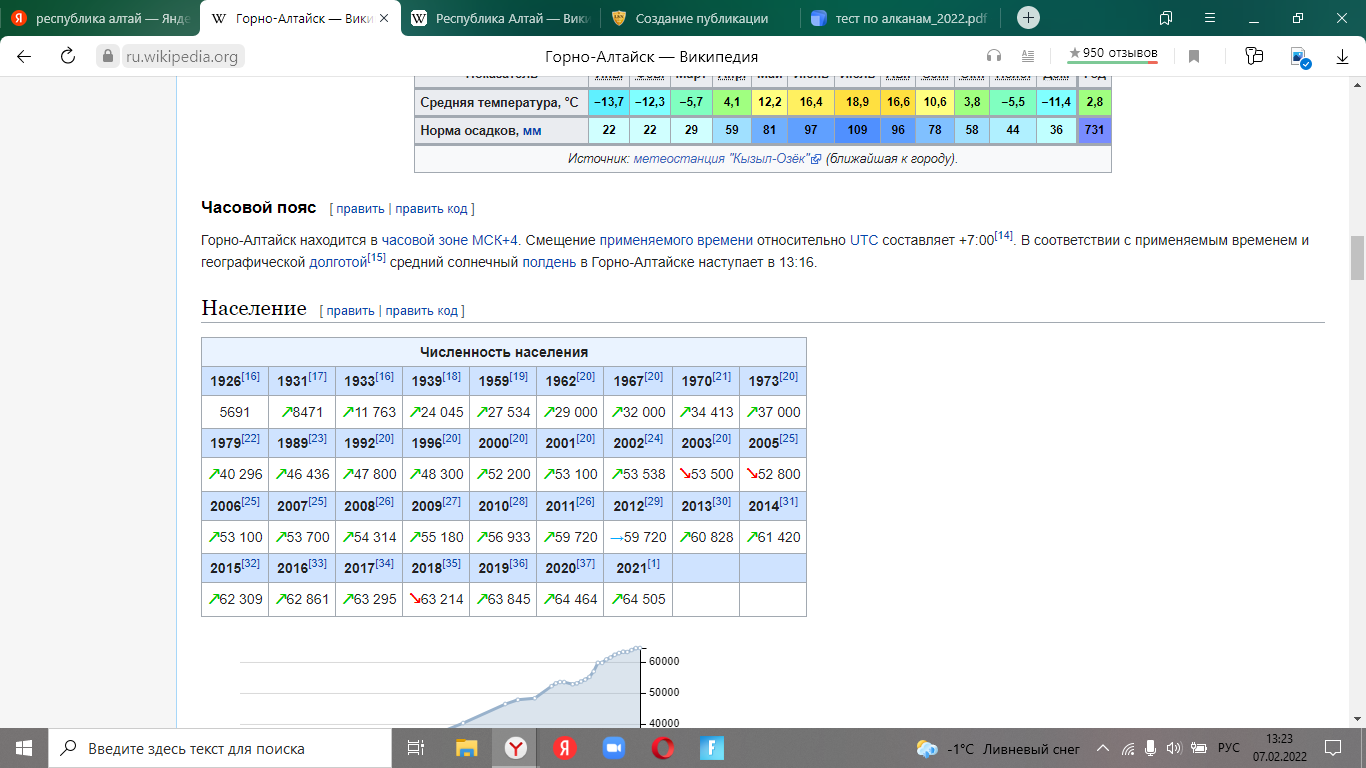Launch Opera from the taskbar
Screen dimensions: 1366x768
click(x=661, y=748)
